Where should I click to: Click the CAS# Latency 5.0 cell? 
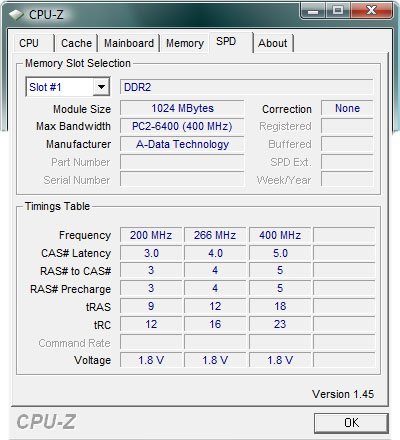click(x=280, y=253)
